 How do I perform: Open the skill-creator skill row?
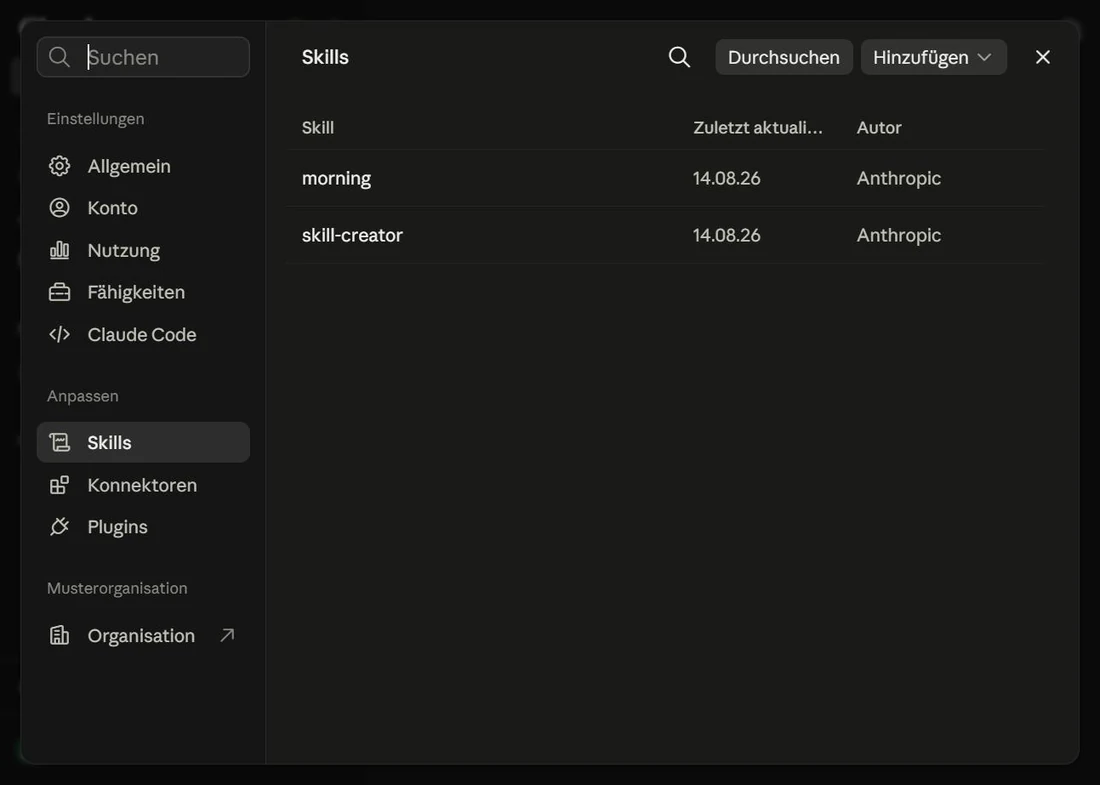click(665, 235)
